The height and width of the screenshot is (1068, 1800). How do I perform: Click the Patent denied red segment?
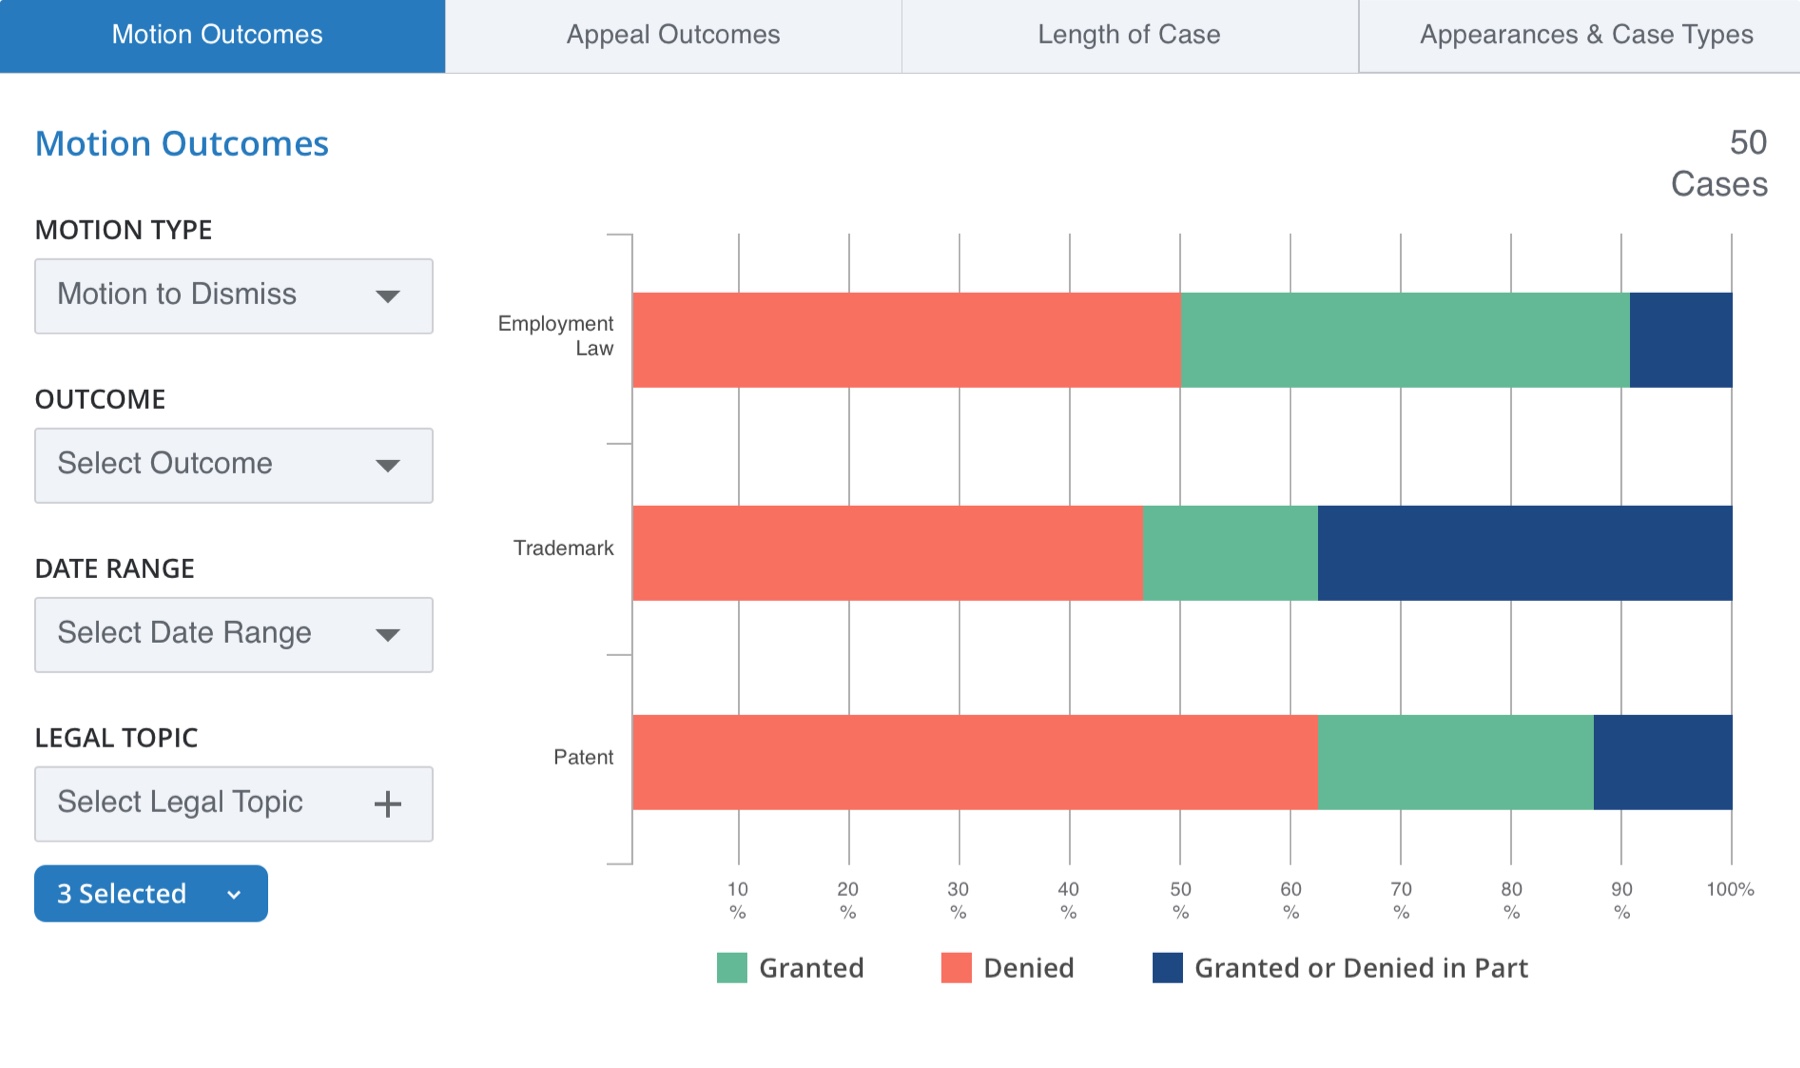pos(975,762)
